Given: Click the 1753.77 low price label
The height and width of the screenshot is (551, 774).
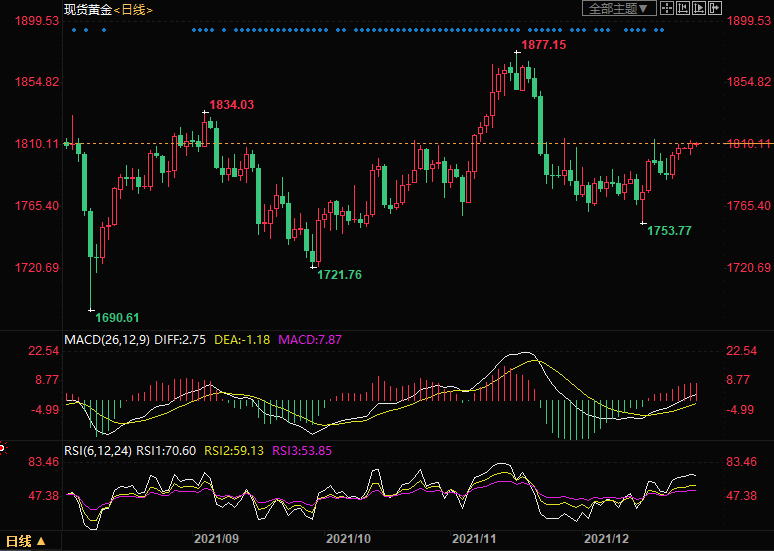Looking at the screenshot, I should point(669,231).
